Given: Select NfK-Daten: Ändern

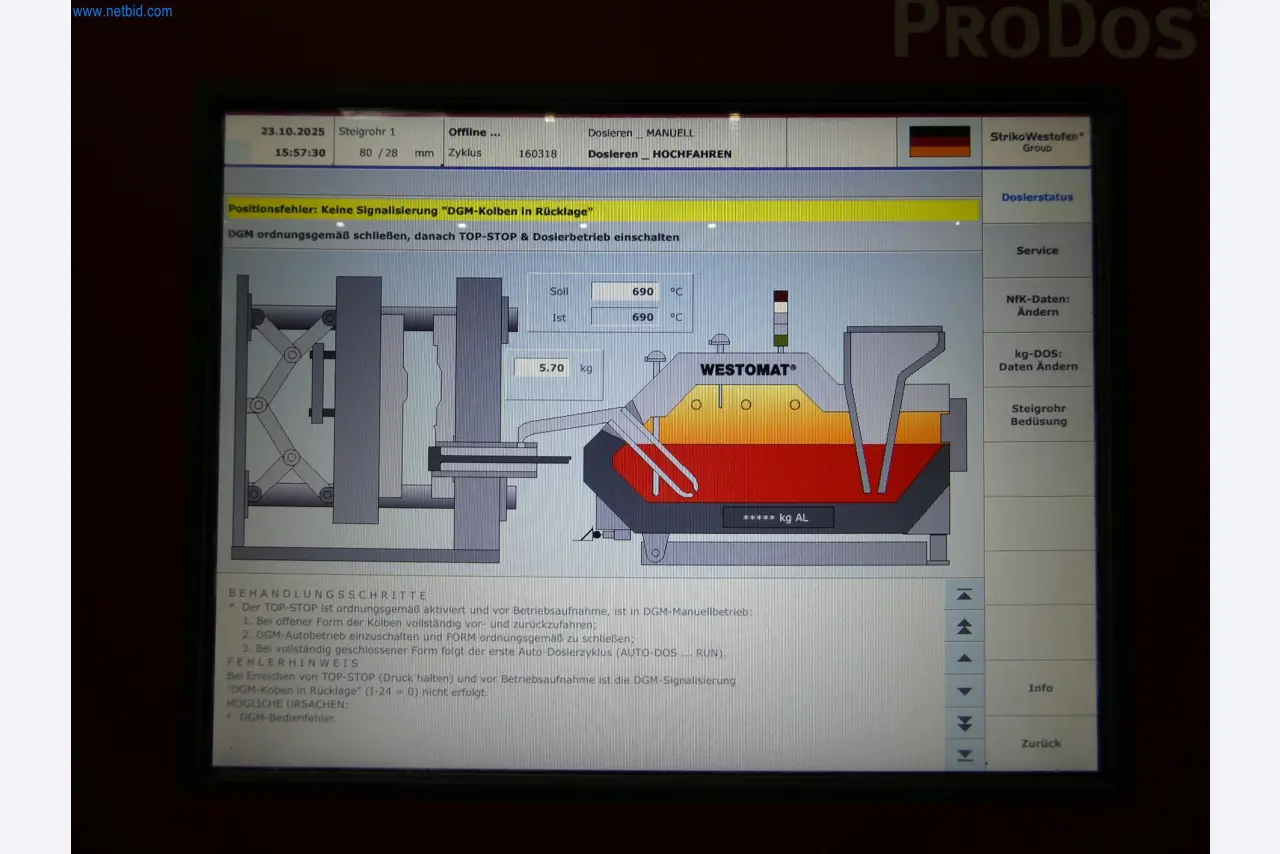Looking at the screenshot, I should (x=1037, y=305).
